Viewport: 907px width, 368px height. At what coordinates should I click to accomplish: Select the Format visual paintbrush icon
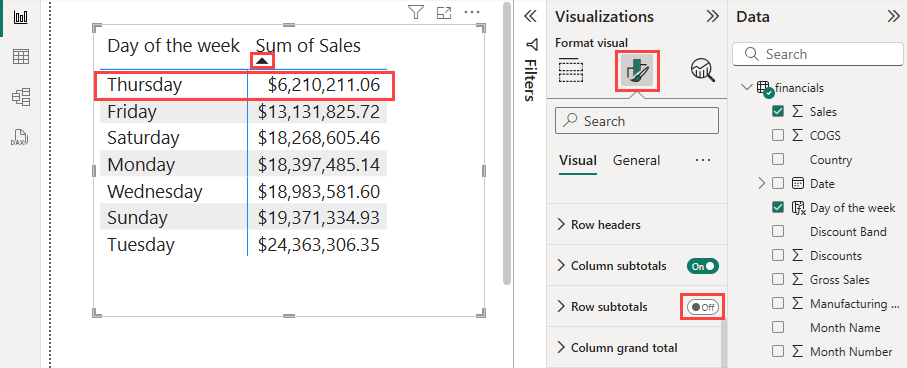[x=636, y=71]
